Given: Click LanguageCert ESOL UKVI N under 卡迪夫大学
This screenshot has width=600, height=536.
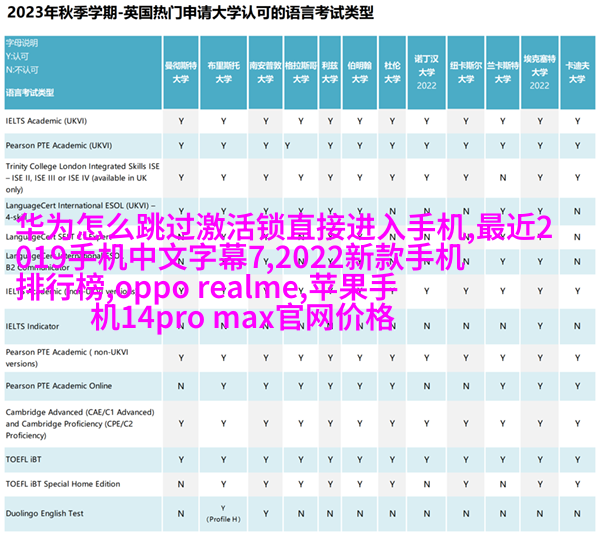Looking at the screenshot, I should point(577,211).
